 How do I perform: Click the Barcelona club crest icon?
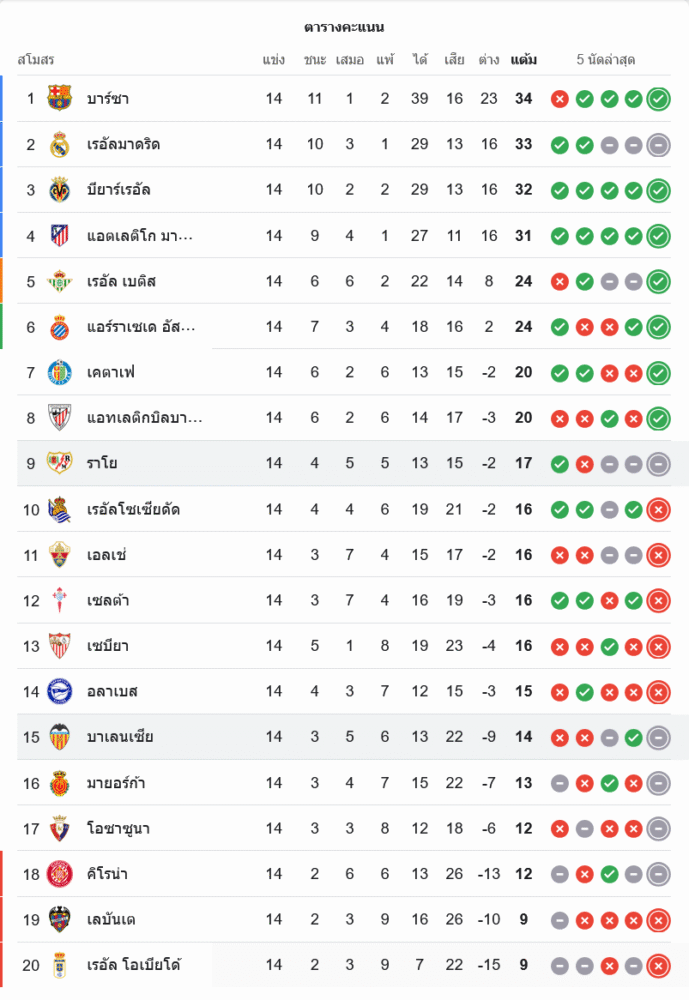click(60, 98)
